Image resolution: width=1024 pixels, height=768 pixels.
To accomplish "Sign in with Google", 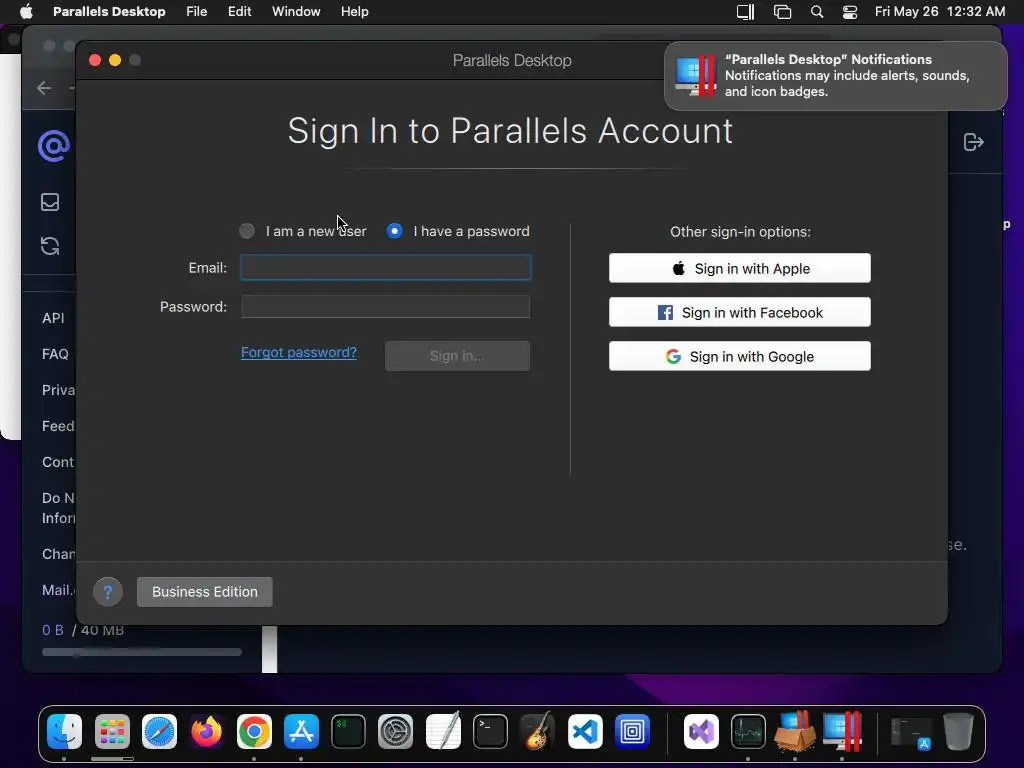I will [x=740, y=357].
